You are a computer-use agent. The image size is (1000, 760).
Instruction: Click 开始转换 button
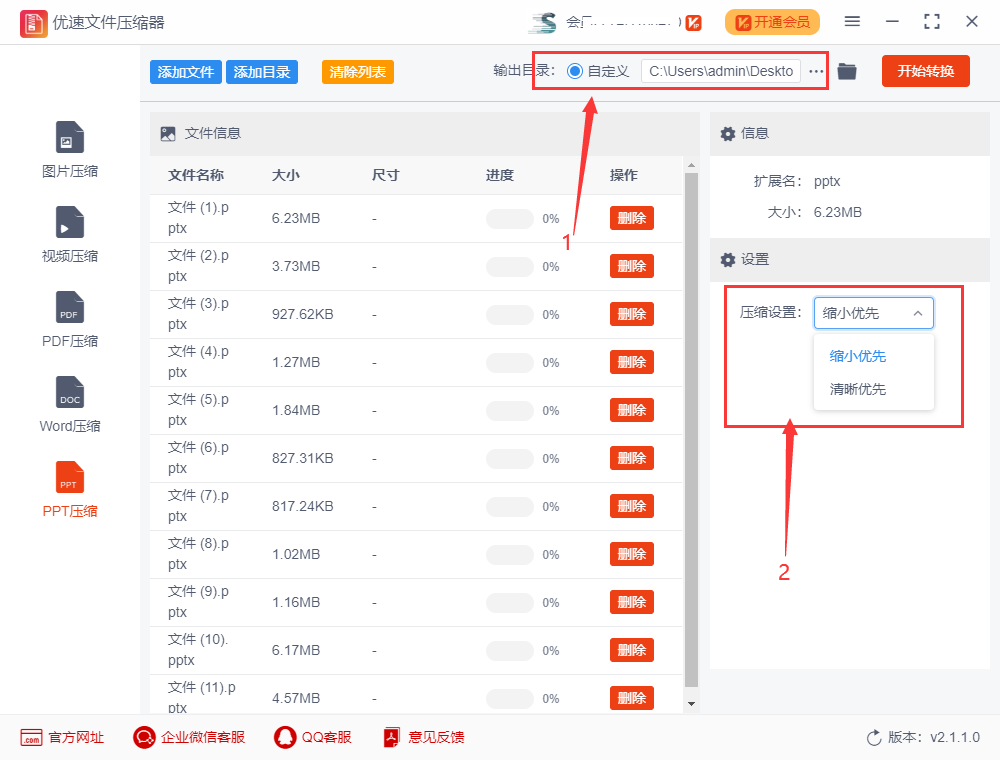click(925, 71)
